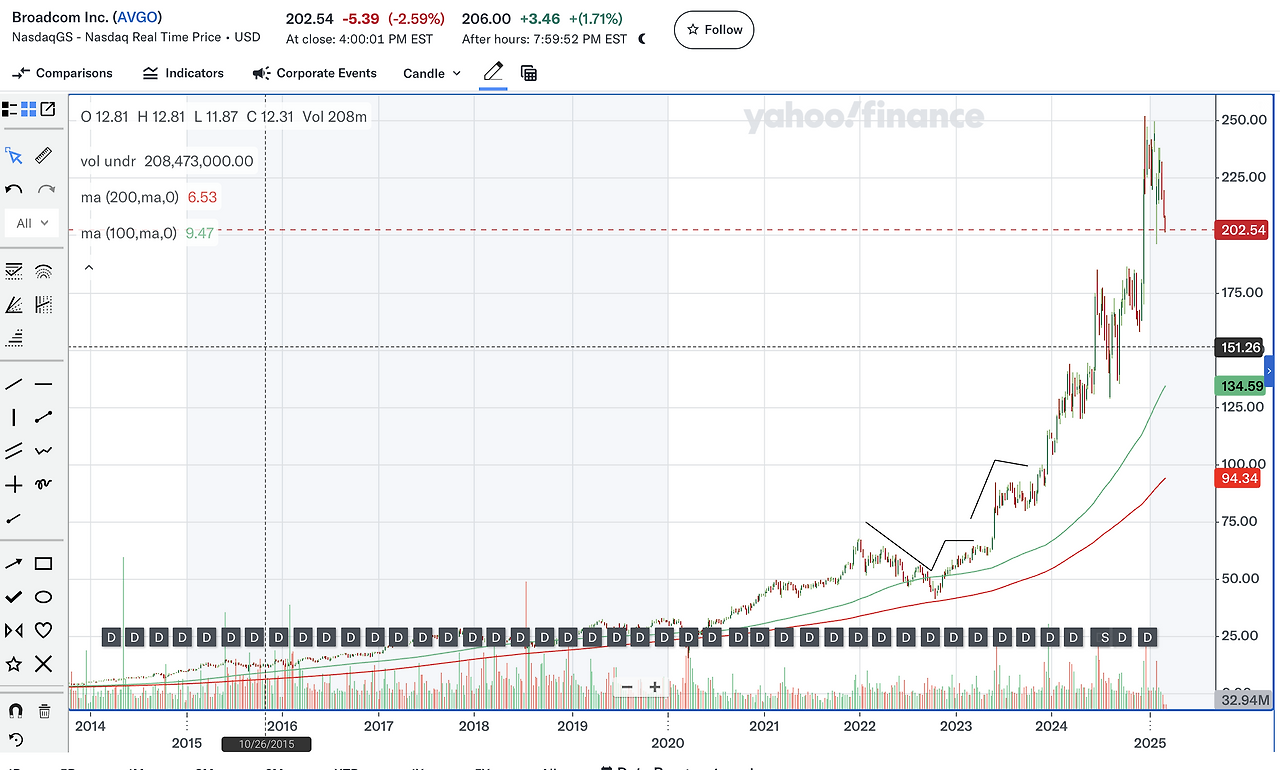Switch drawing toolbar to list view
This screenshot has width=1280, height=770.
[10, 109]
